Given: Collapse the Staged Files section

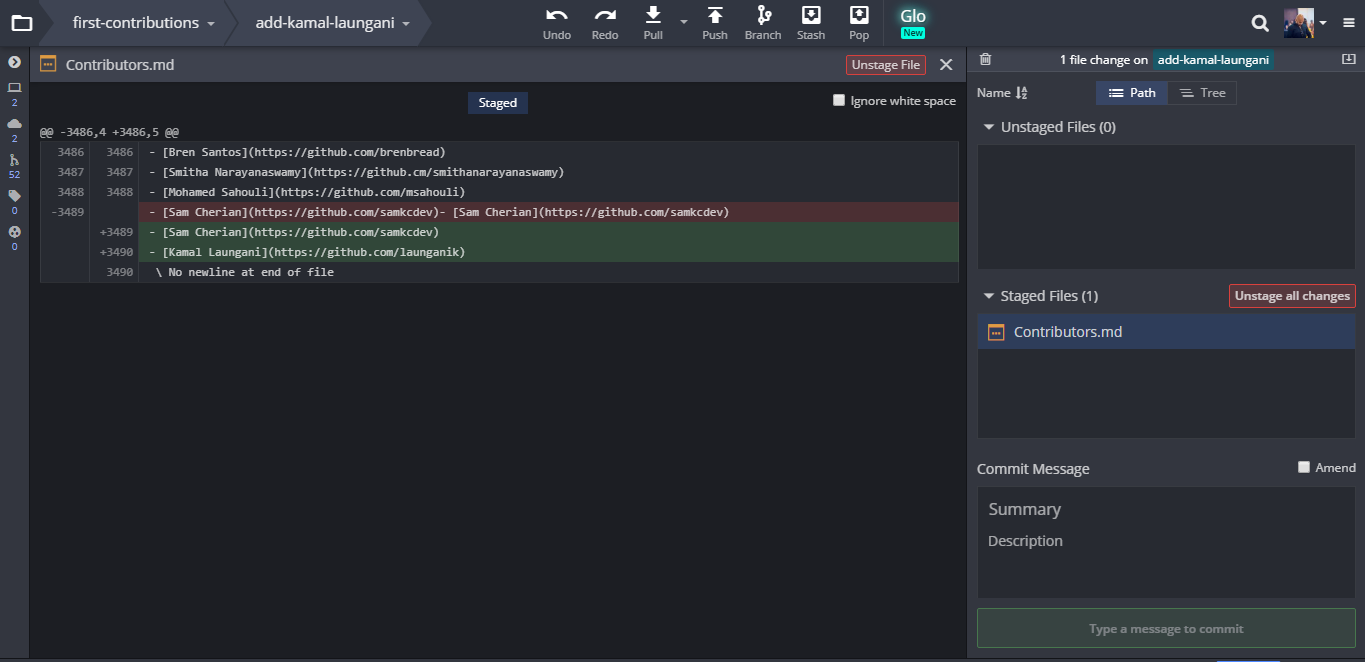Looking at the screenshot, I should pyautogui.click(x=989, y=295).
